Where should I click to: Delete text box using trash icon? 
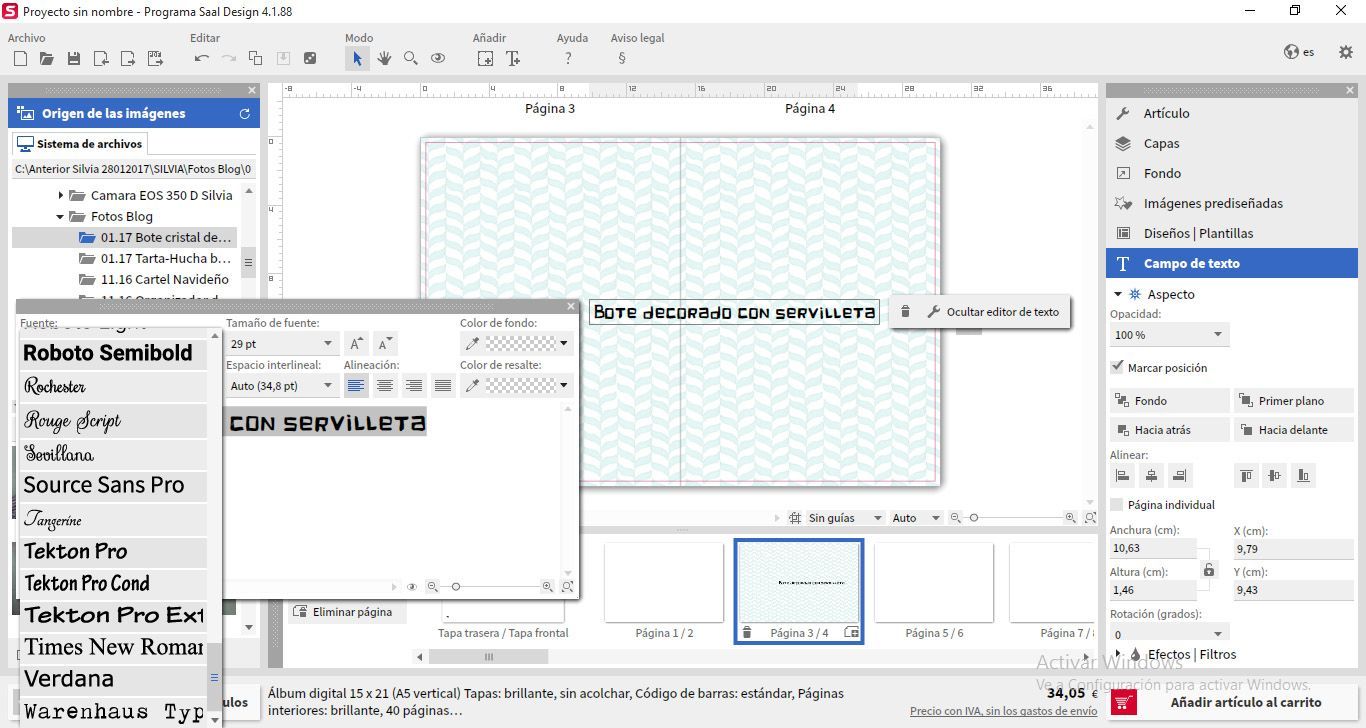pyautogui.click(x=905, y=312)
